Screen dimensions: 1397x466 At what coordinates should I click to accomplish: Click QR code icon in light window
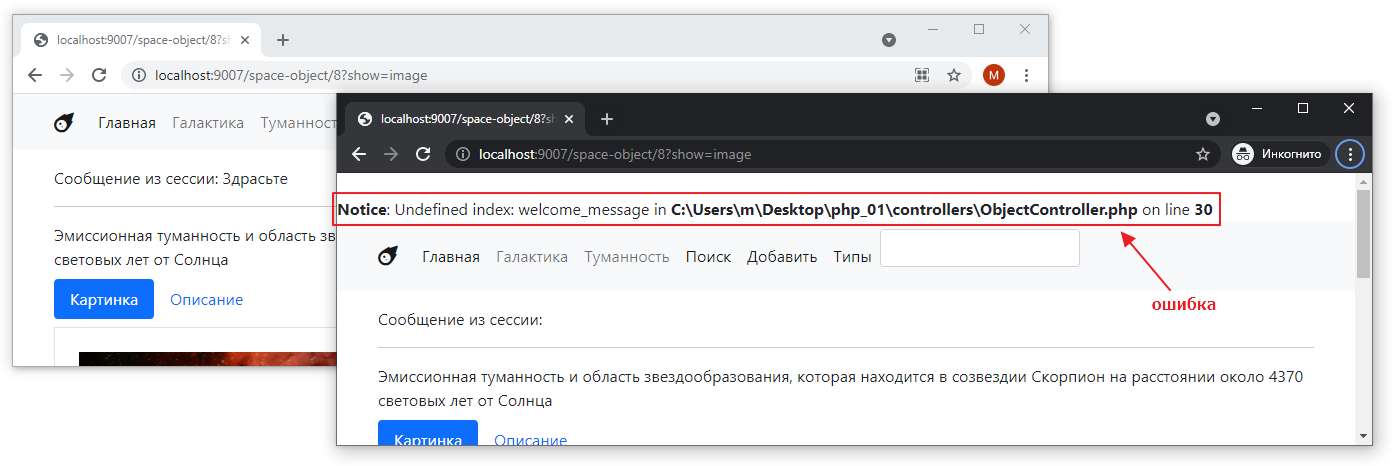pos(922,75)
